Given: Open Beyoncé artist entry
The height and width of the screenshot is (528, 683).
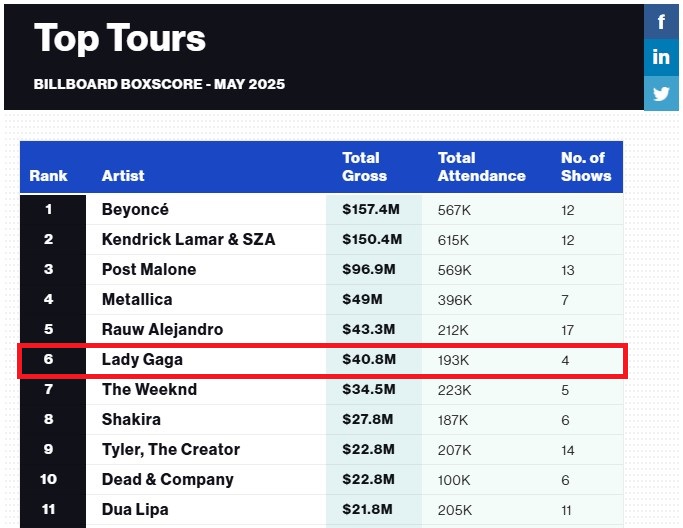Looking at the screenshot, I should coord(135,210).
